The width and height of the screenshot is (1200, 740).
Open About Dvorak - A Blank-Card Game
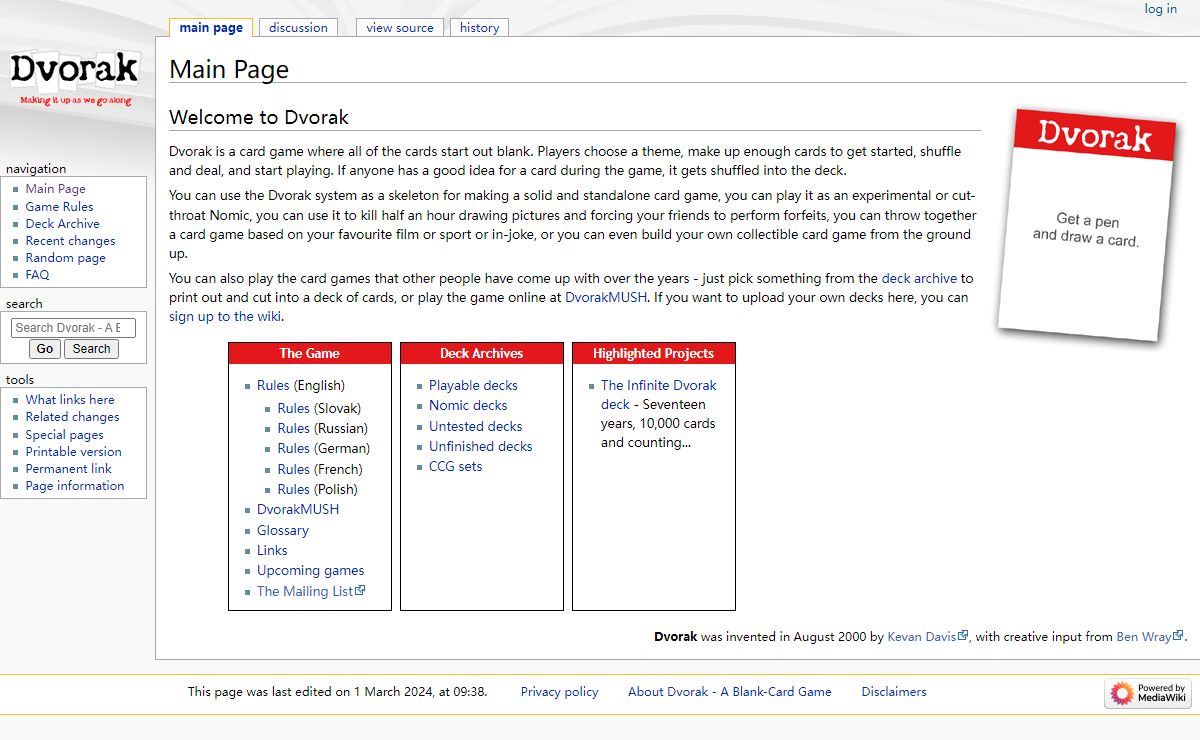pos(730,692)
